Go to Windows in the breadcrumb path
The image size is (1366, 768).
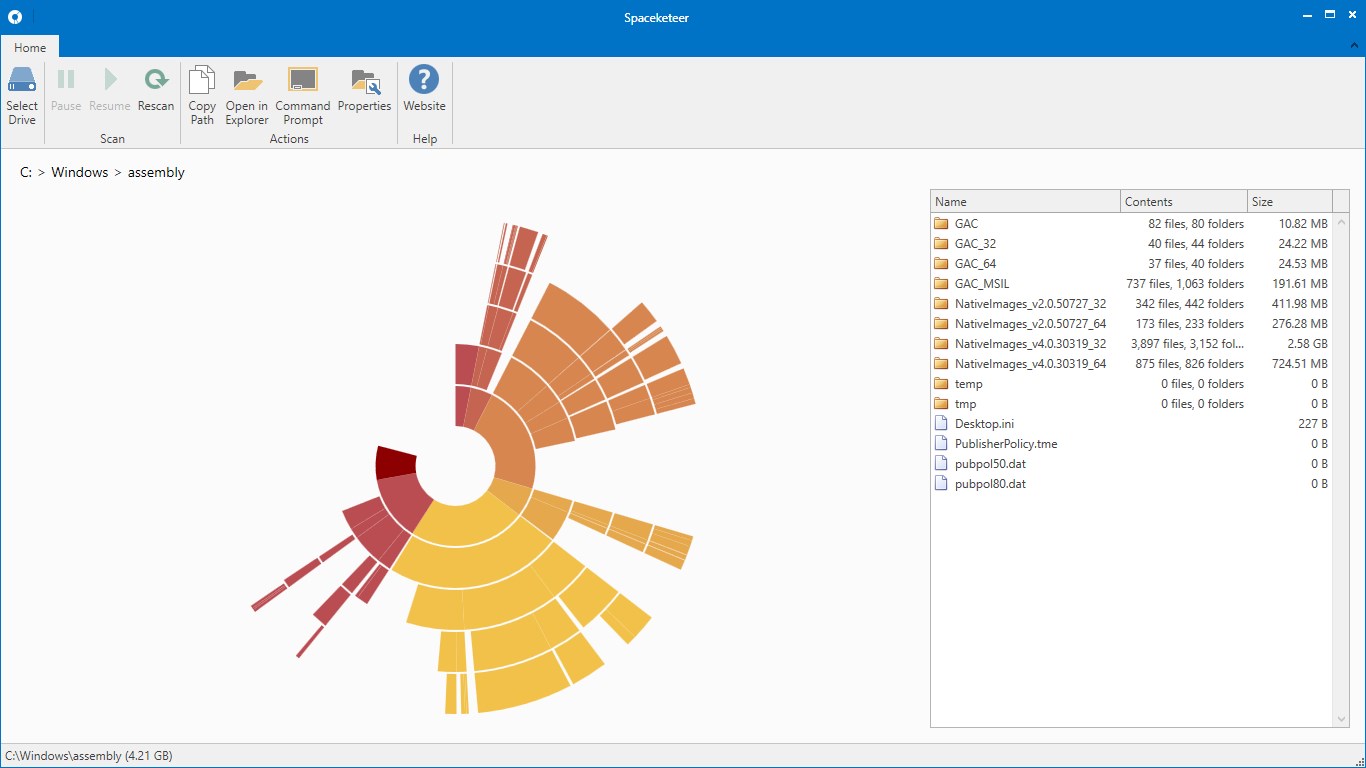pos(80,172)
